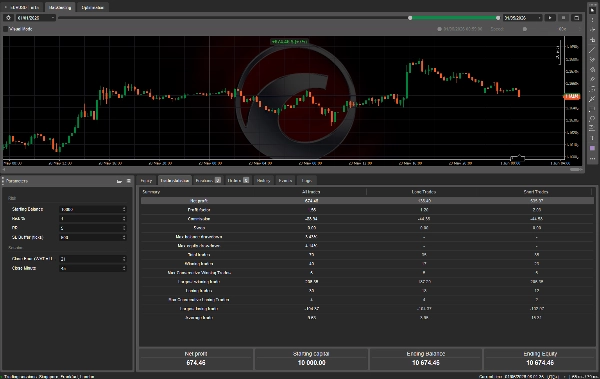600x379 pixels.
Task: Open the Equity results tab
Action: tap(146, 181)
